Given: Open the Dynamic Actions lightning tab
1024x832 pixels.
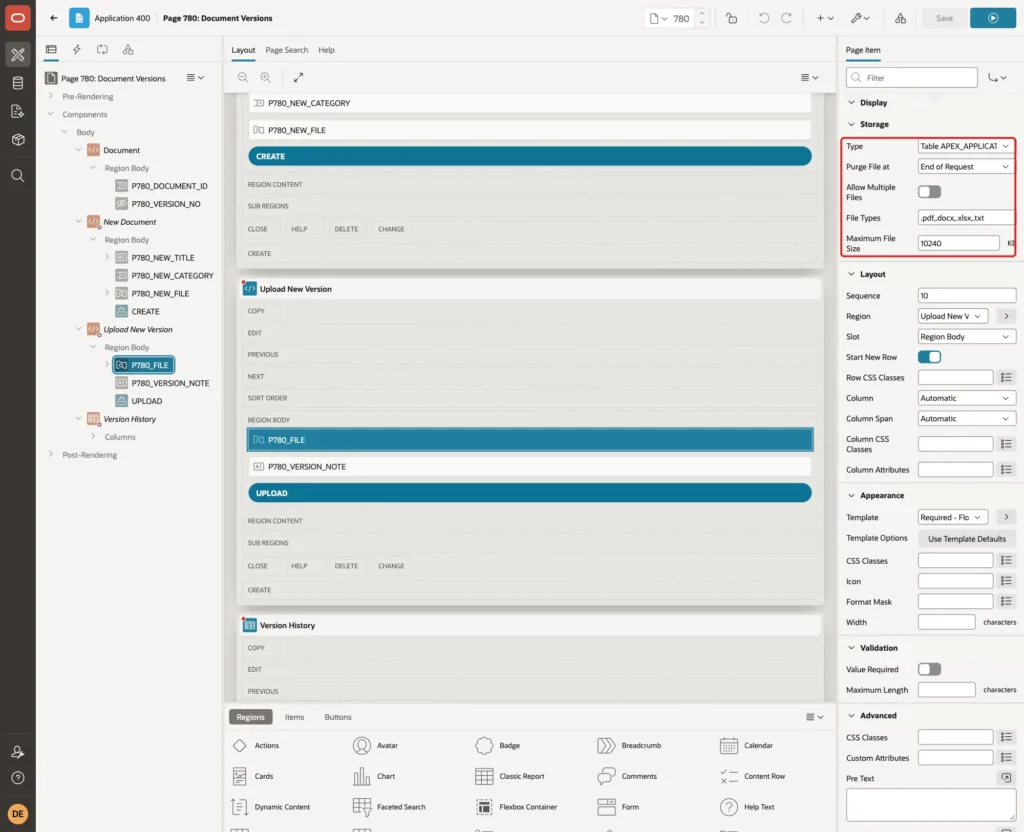Looking at the screenshot, I should [76, 50].
